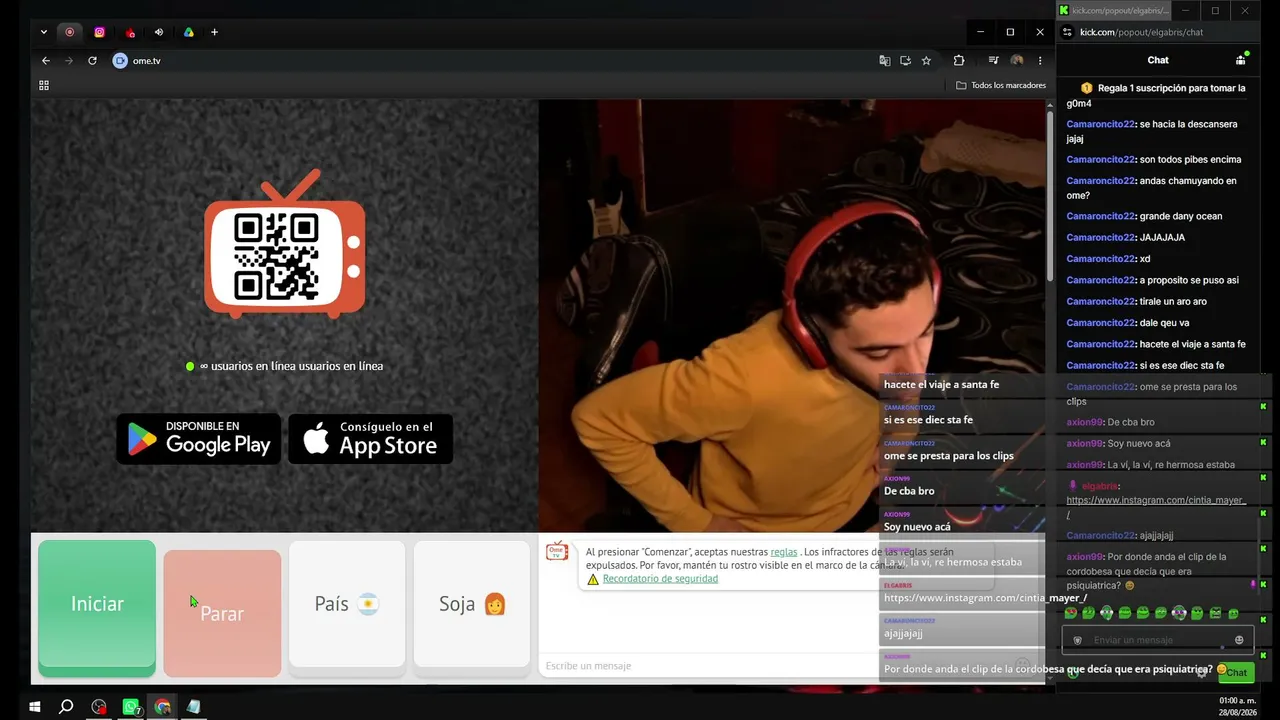The width and height of the screenshot is (1280, 720).
Task: Open Chrome from the taskbar
Action: [x=162, y=707]
